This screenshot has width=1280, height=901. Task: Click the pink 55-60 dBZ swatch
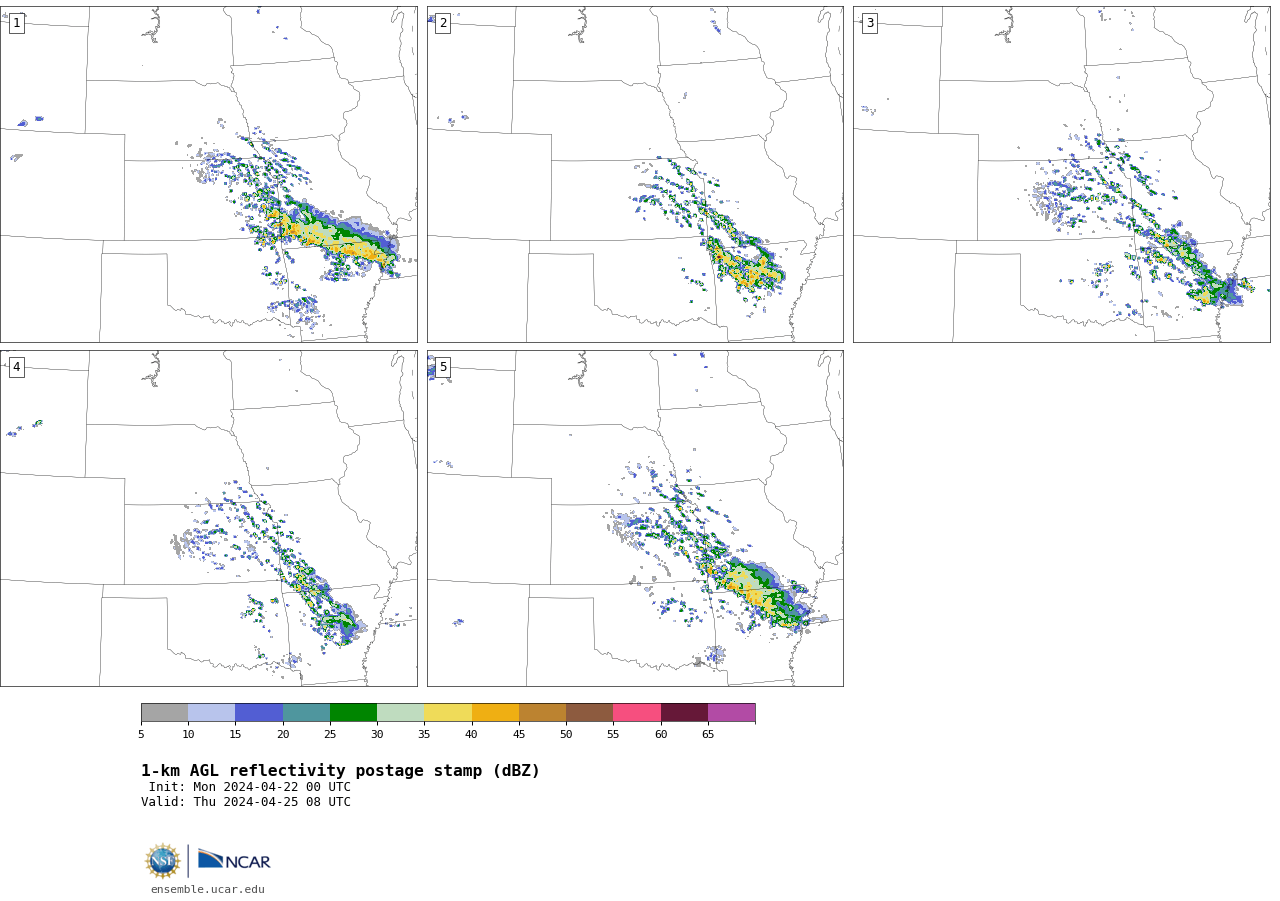pos(637,713)
